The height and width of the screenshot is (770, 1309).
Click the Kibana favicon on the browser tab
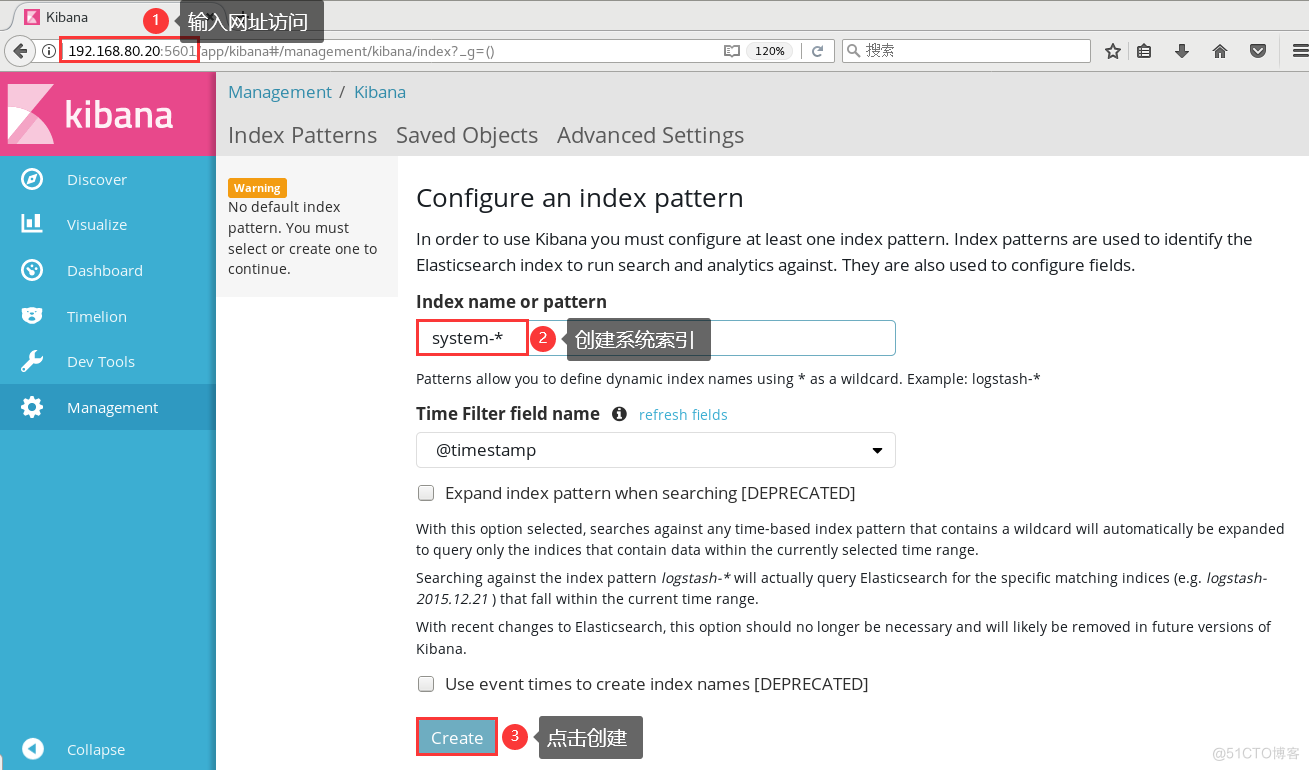(x=32, y=17)
